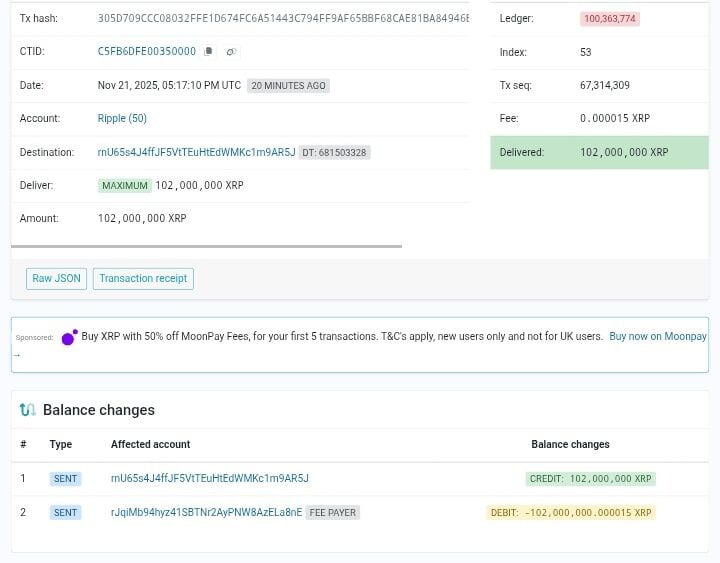
Task: Open fee payer account rJqiMb94hyz41SBTNr2AyPNW8AzELa8nE
Action: tap(206, 512)
